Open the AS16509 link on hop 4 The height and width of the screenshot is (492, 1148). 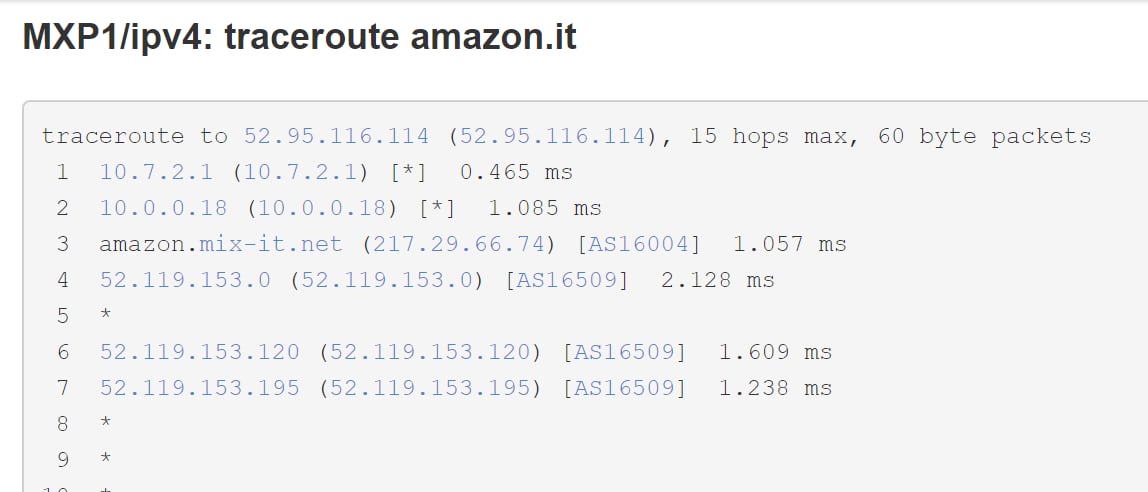coord(567,280)
